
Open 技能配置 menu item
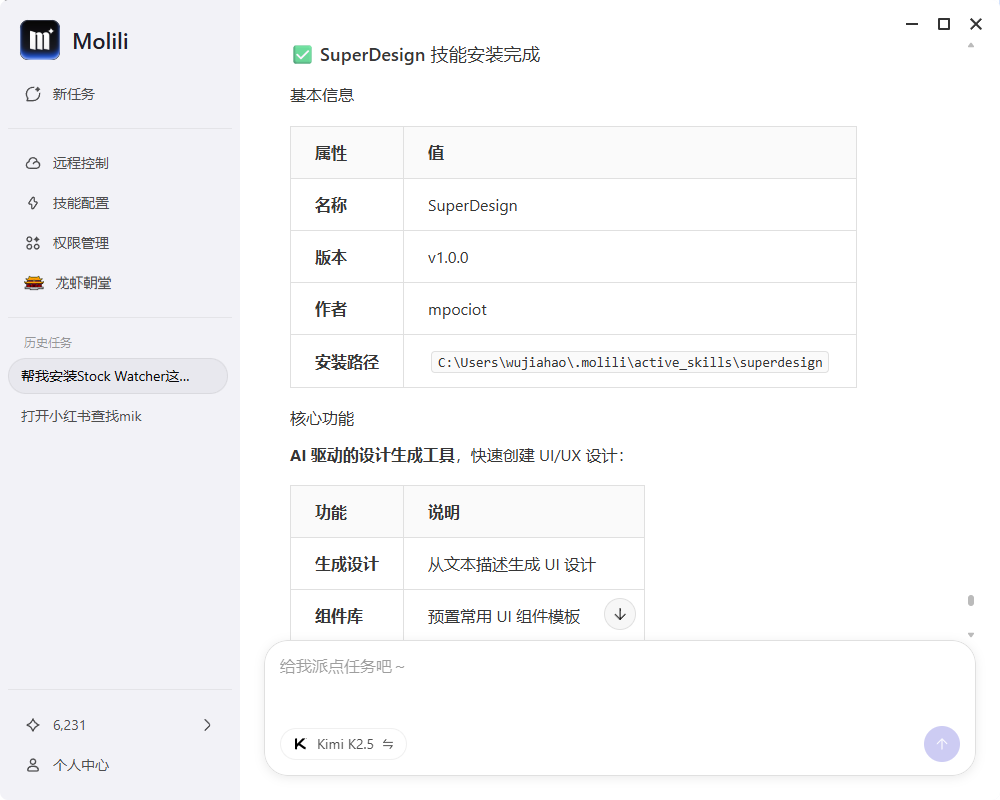[x=81, y=203]
